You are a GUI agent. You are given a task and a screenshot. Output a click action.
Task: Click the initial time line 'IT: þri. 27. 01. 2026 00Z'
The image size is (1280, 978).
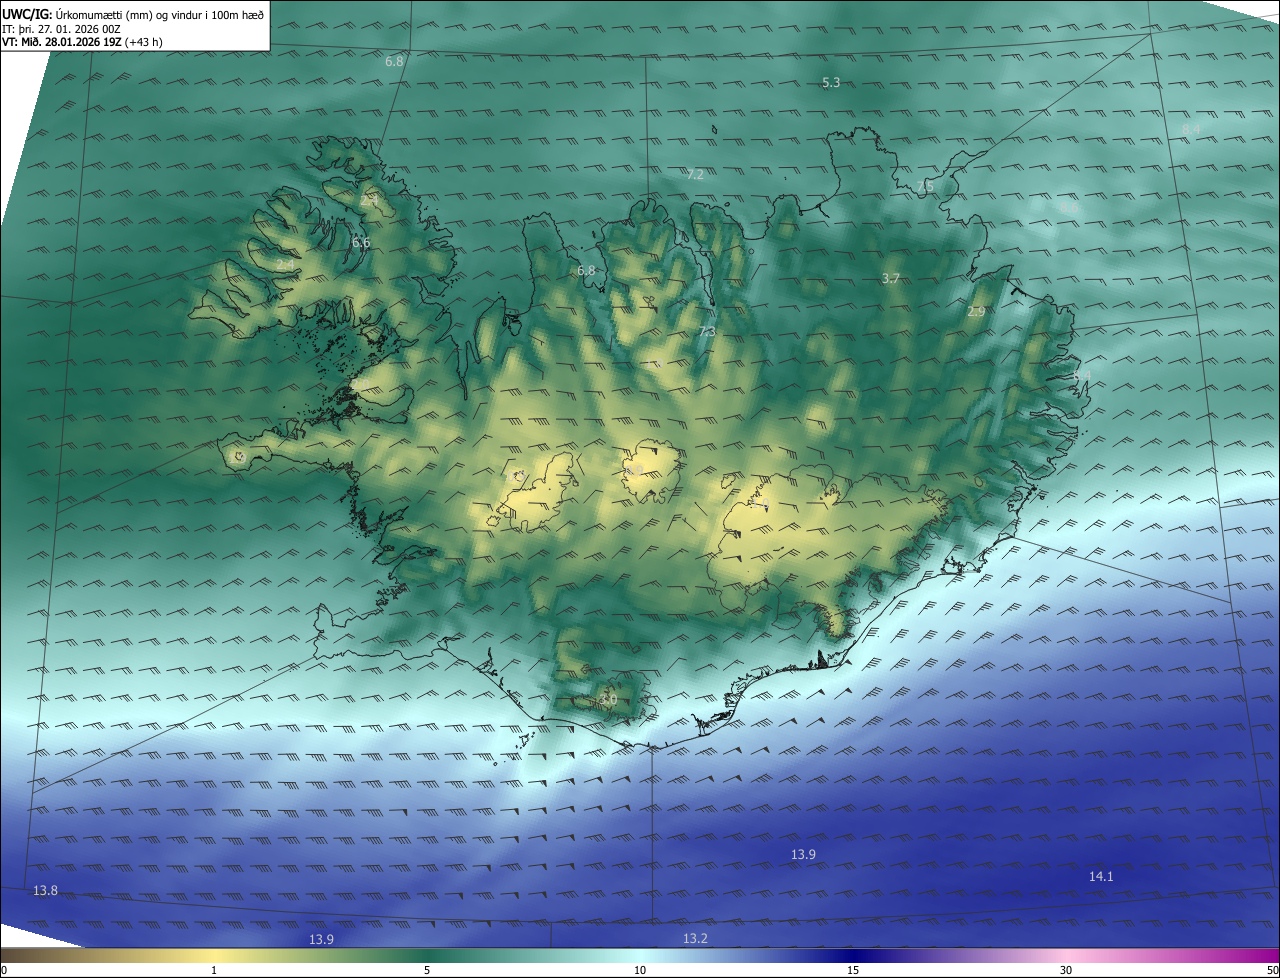[x=62, y=29]
